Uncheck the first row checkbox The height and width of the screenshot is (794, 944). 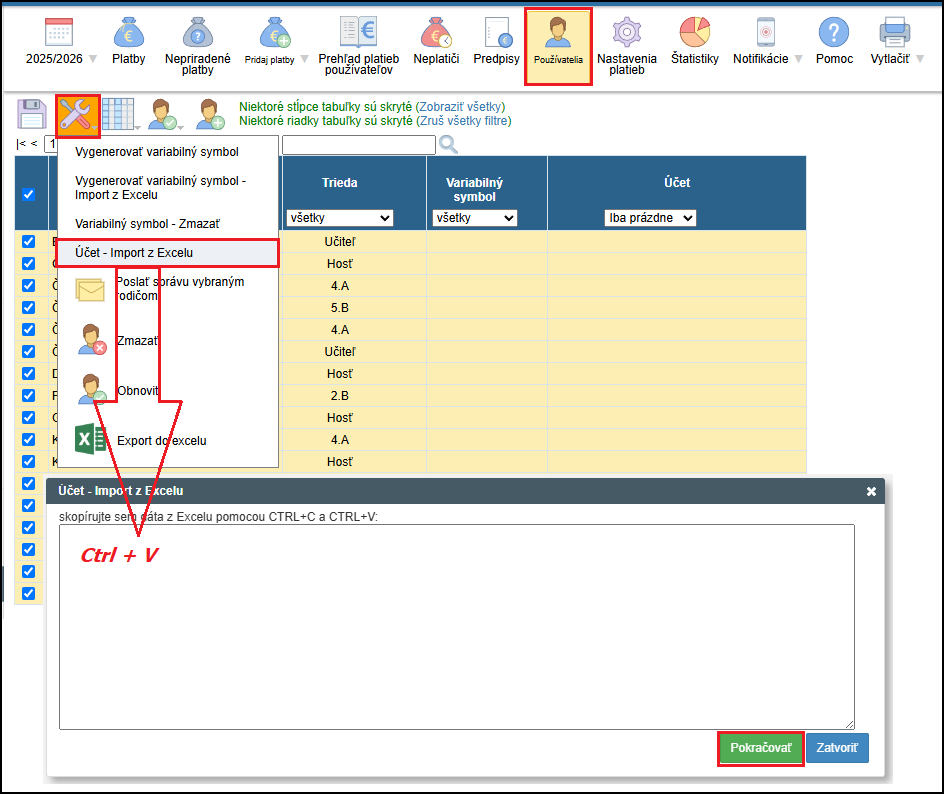point(28,241)
